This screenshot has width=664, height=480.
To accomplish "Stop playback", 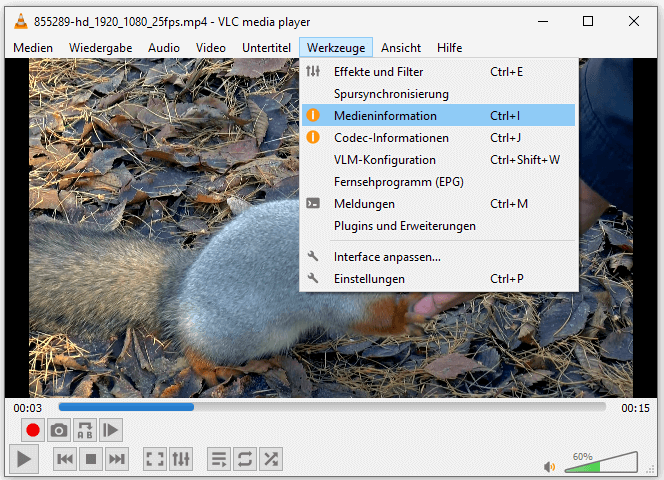I will point(91,459).
